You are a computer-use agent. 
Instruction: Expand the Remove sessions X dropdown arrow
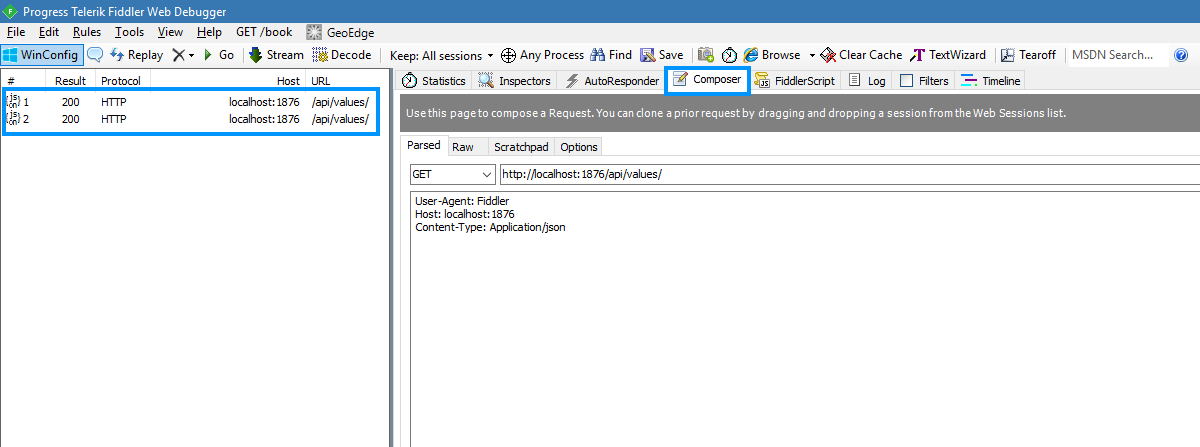click(191, 55)
